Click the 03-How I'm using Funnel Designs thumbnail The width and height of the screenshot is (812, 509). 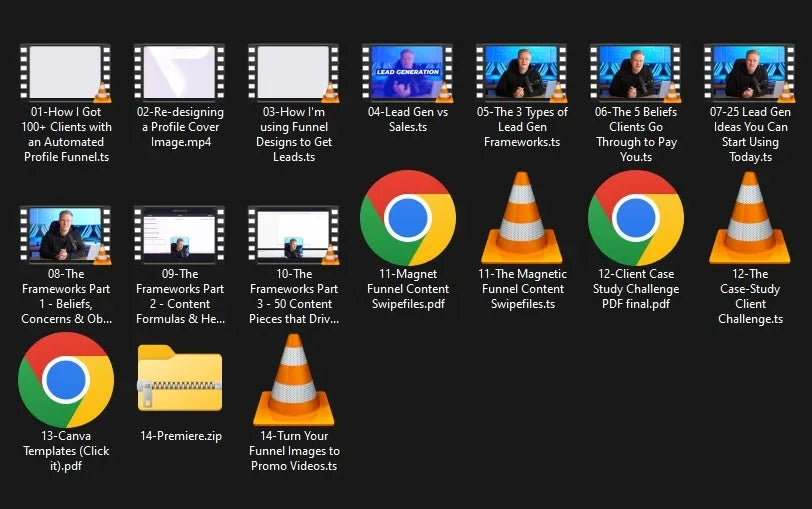pos(294,73)
